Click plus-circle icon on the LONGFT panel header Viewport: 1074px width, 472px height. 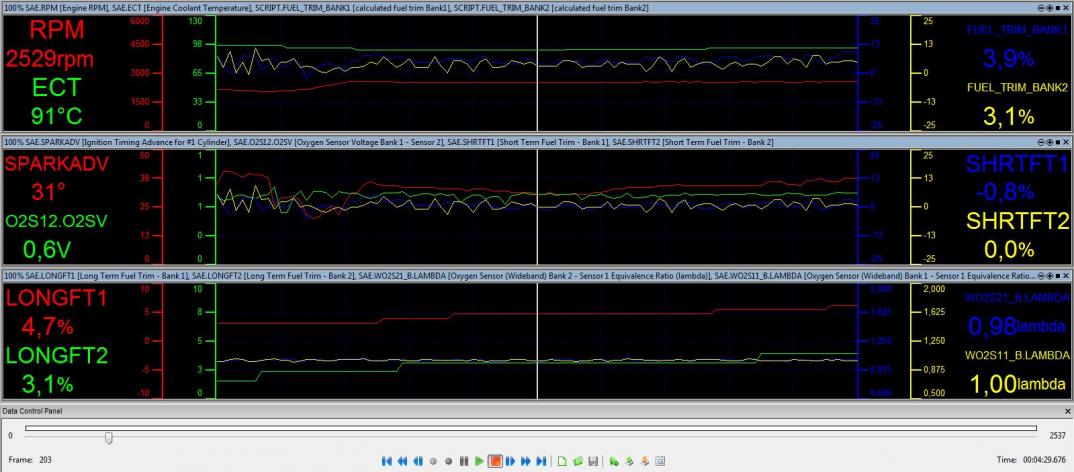[1049, 275]
